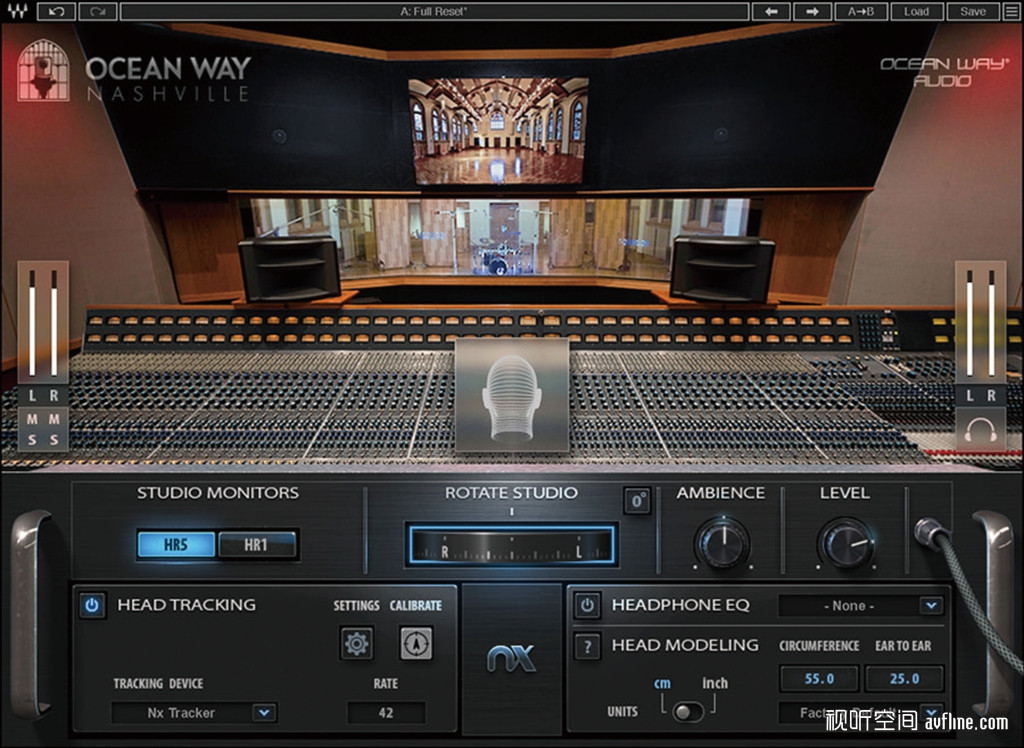Screen dimensions: 1024x748
Task: Open Head Modeling help question mark
Action: point(587,647)
